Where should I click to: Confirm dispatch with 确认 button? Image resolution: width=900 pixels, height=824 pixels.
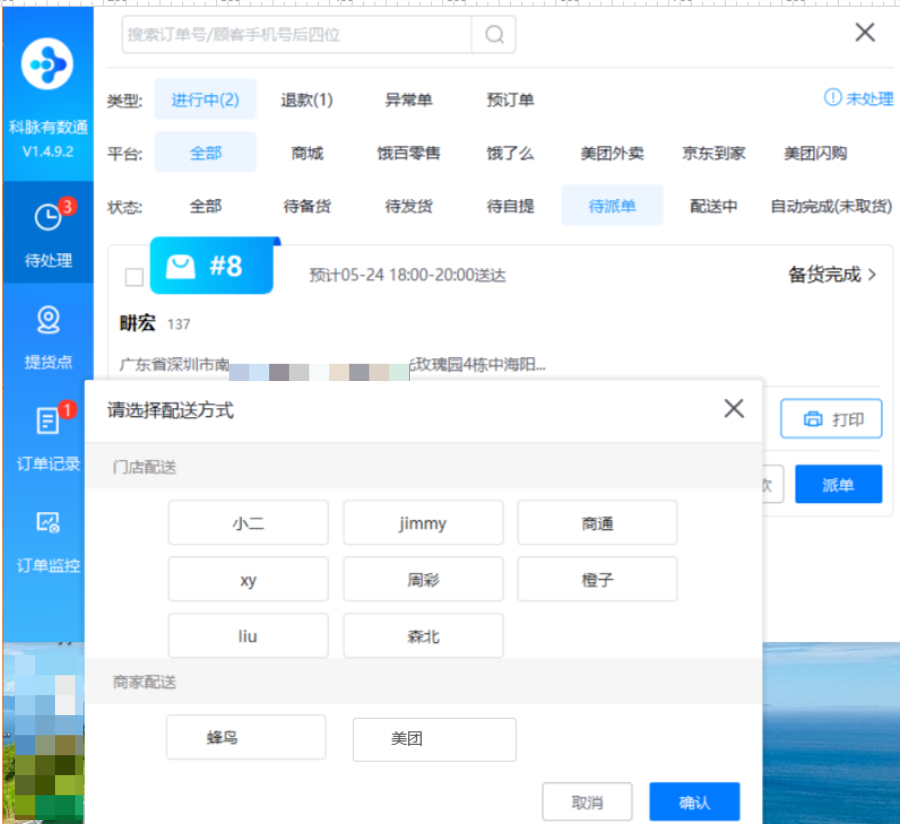[x=694, y=800]
